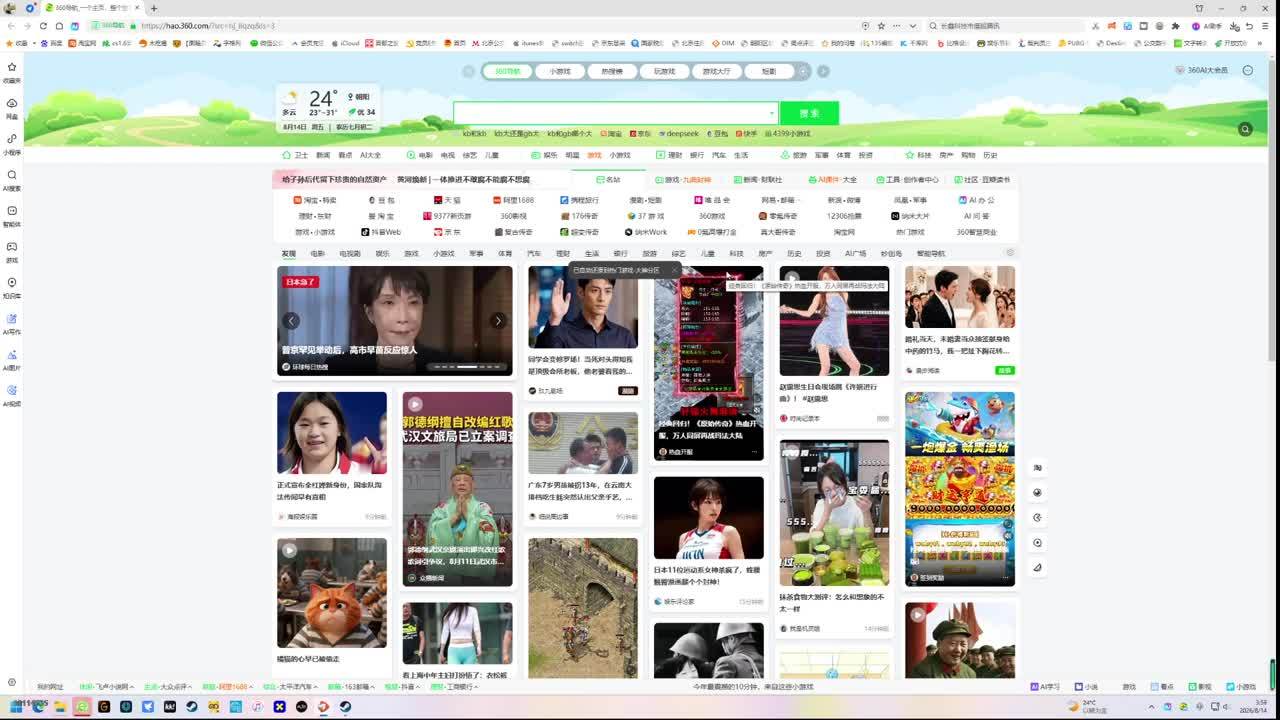Select the 名站 site tab
Screen dimensions: 1280x720
coord(608,180)
